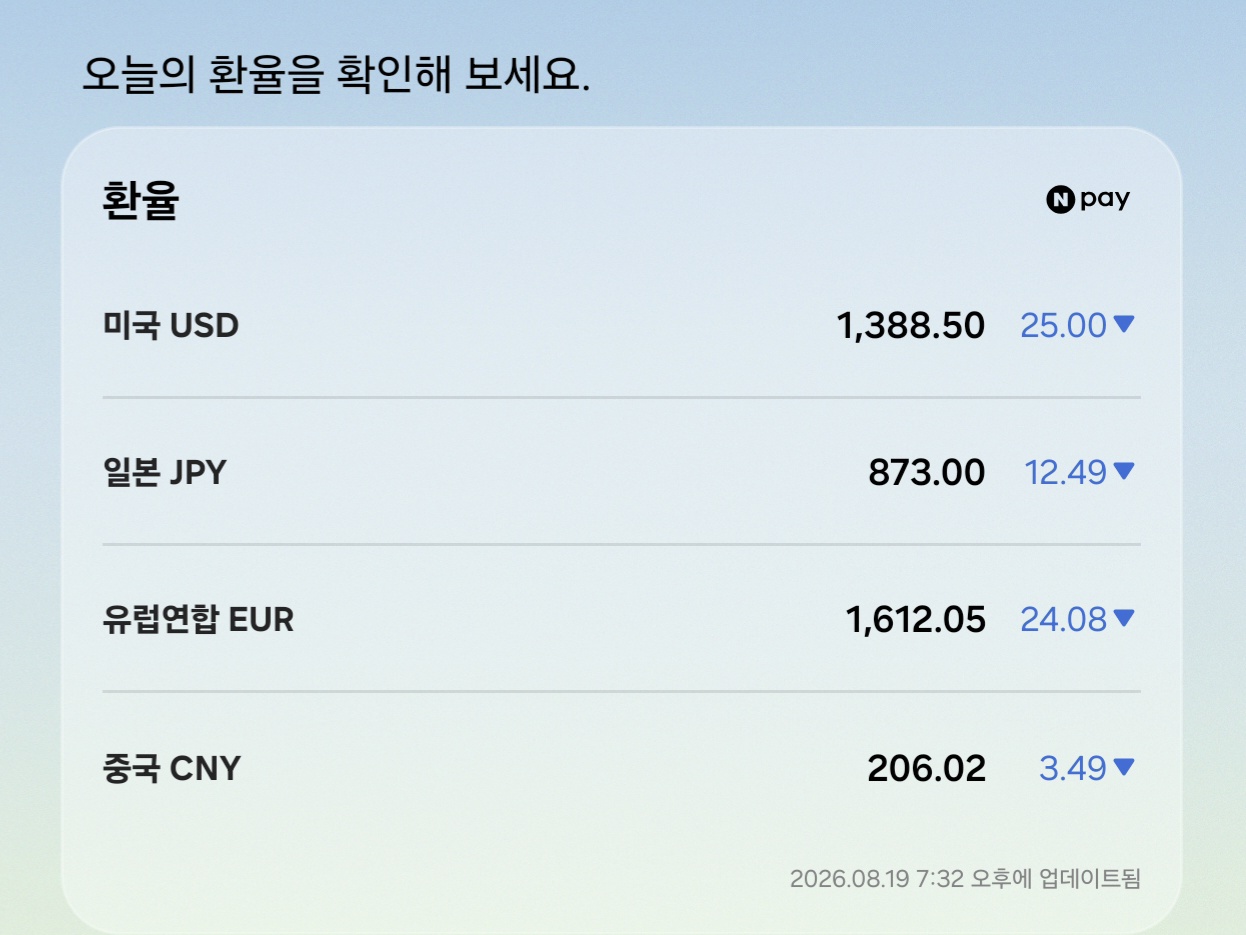
Task: Click the EUR down arrow indicator
Action: [x=1124, y=619]
